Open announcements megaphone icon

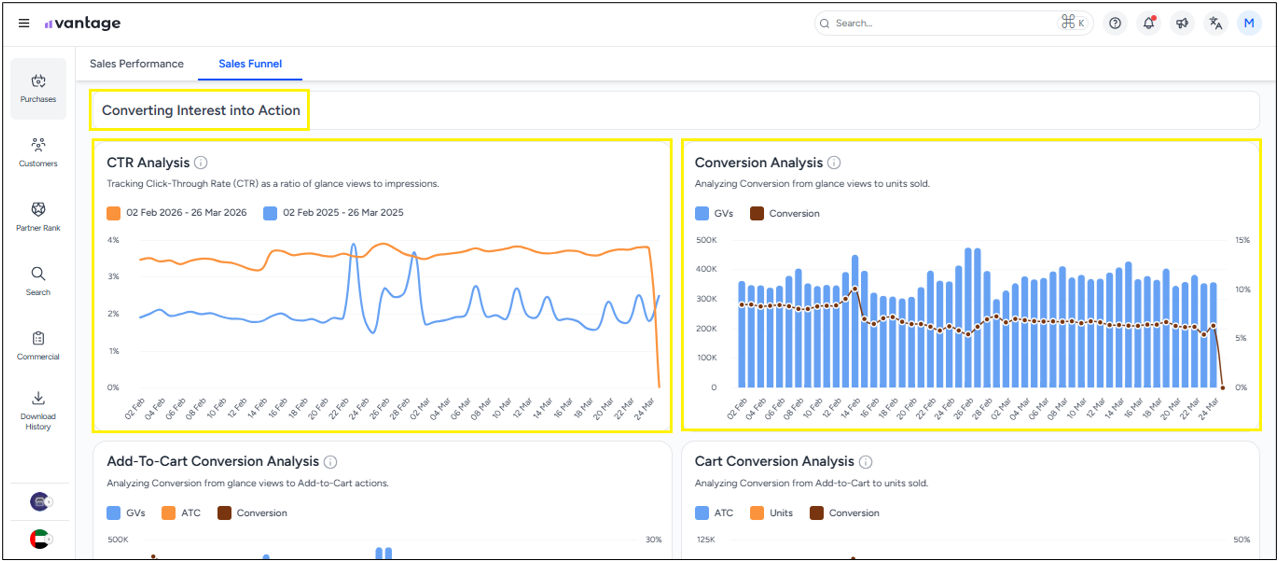point(1182,23)
